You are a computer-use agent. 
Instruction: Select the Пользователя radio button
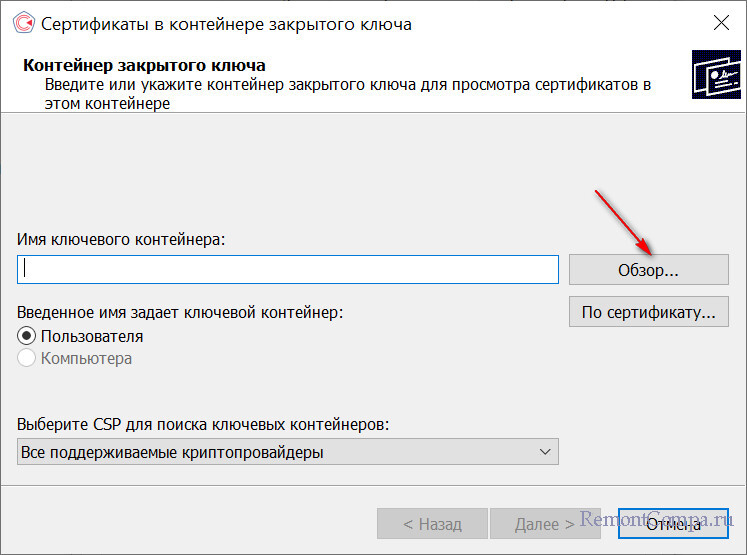tap(28, 336)
